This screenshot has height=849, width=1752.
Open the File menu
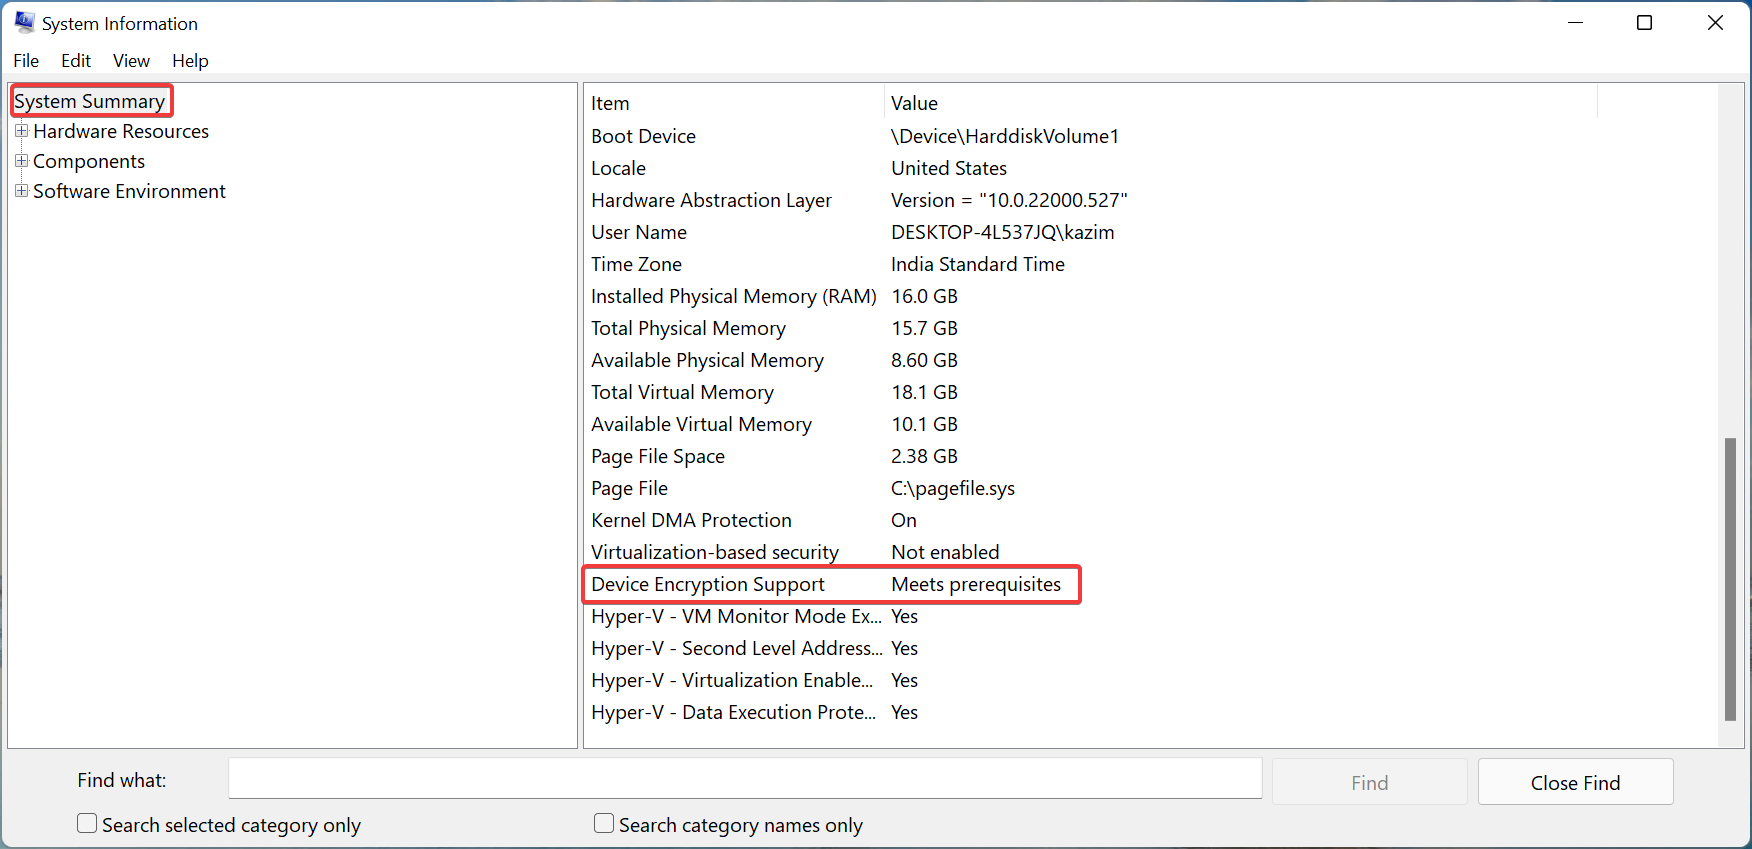pos(26,61)
